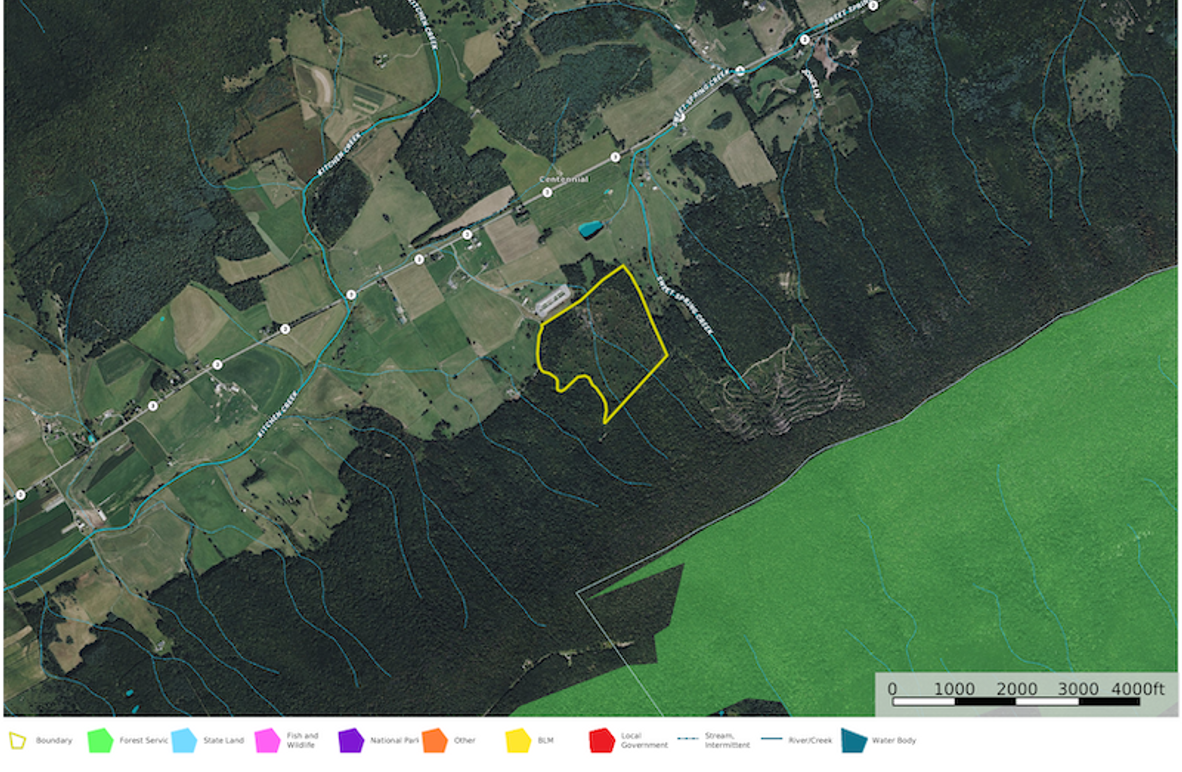Click the River/Creek legend line symbol

770,741
